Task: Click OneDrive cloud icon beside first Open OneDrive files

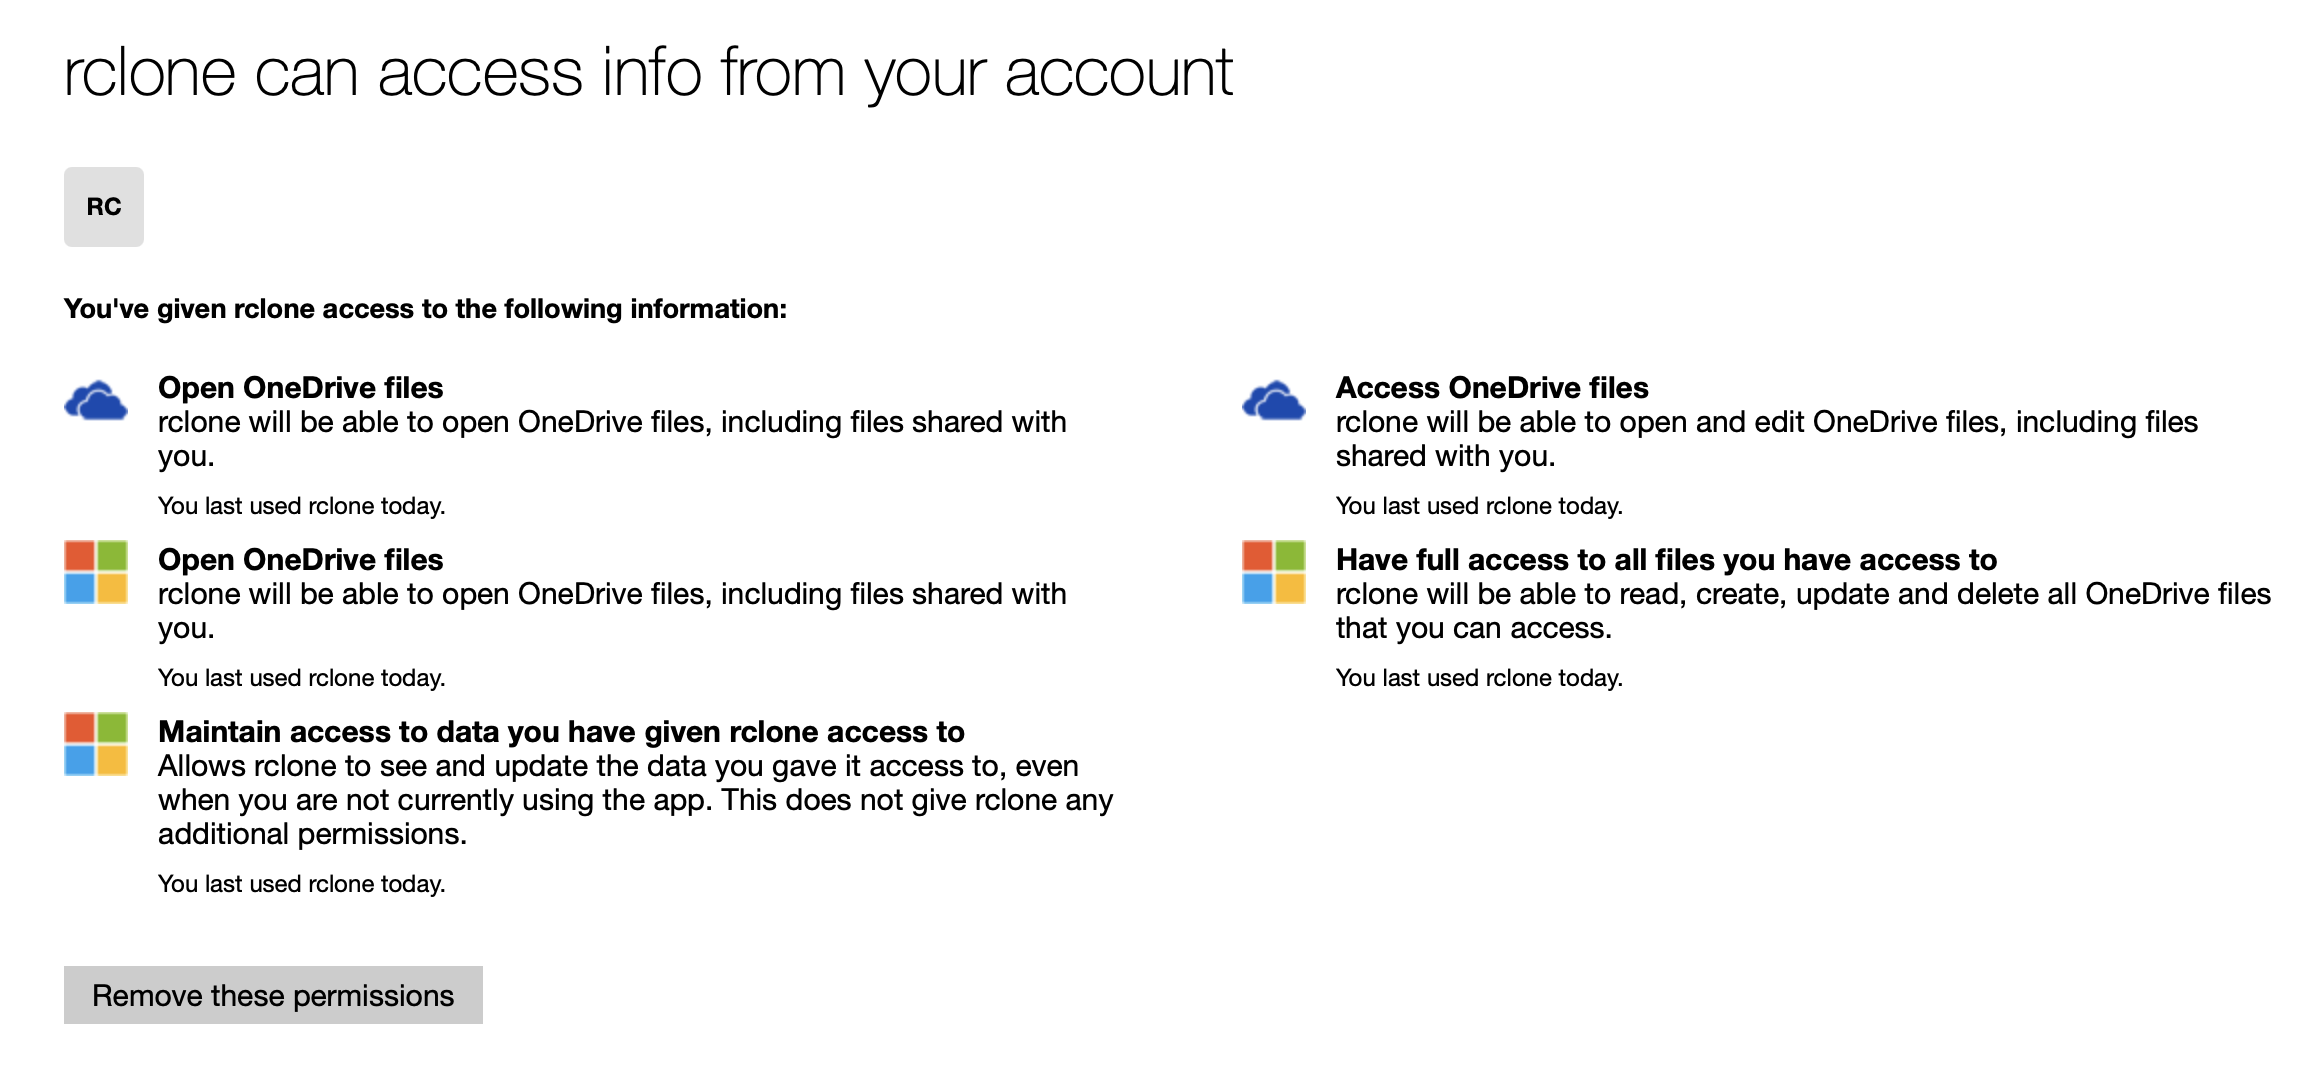Action: pos(96,401)
